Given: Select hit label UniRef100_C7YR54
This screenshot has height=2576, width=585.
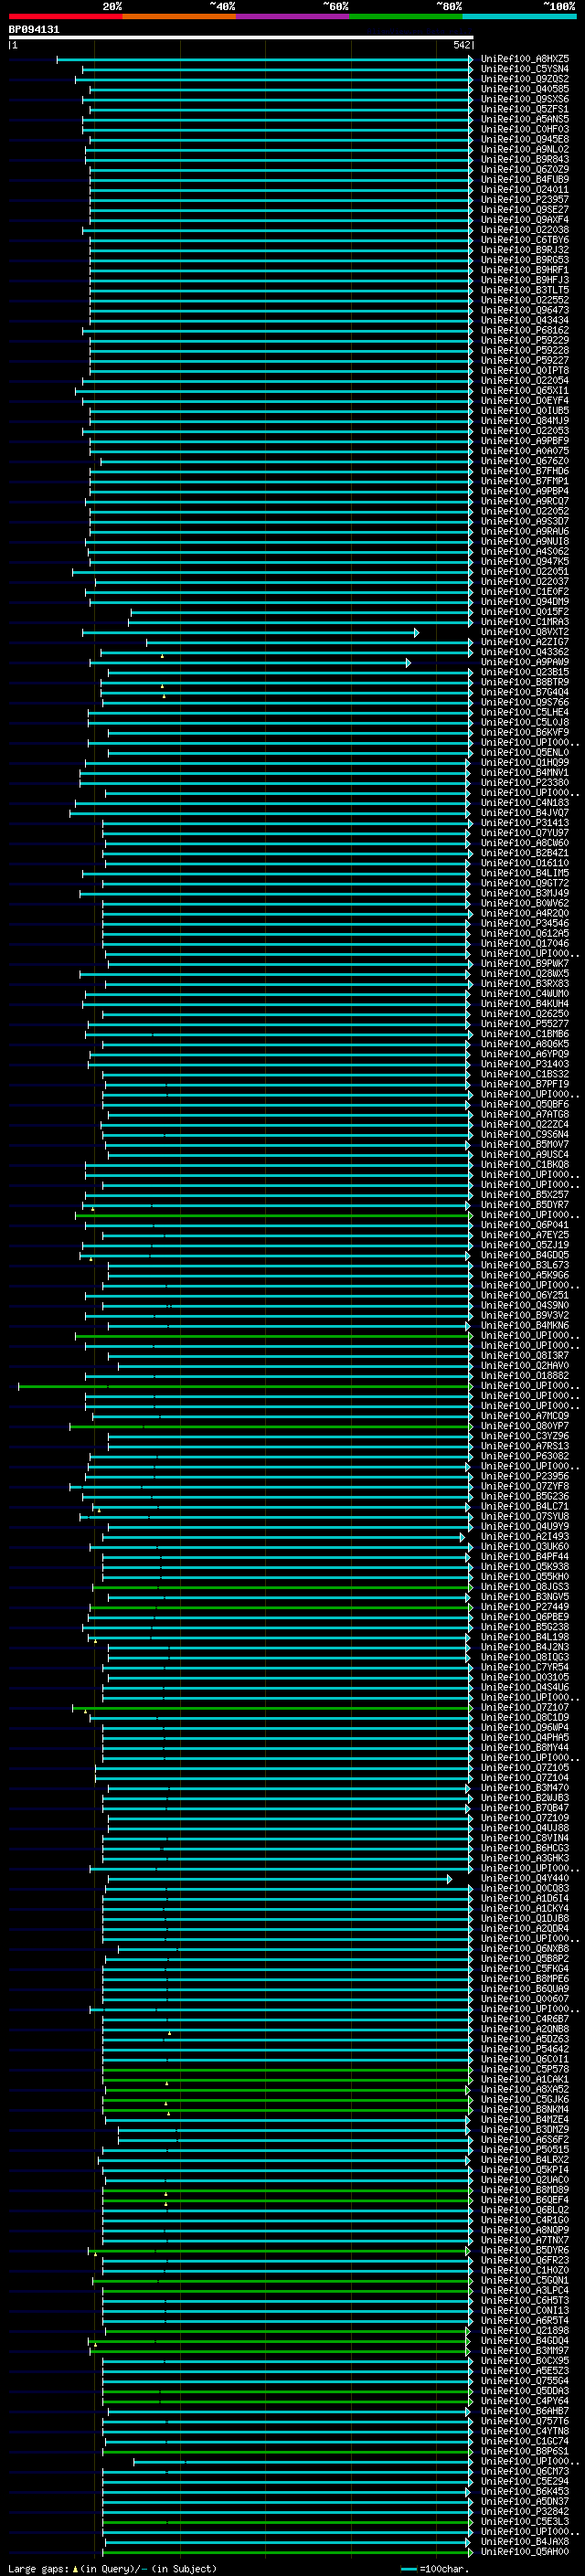Looking at the screenshot, I should (525, 1667).
